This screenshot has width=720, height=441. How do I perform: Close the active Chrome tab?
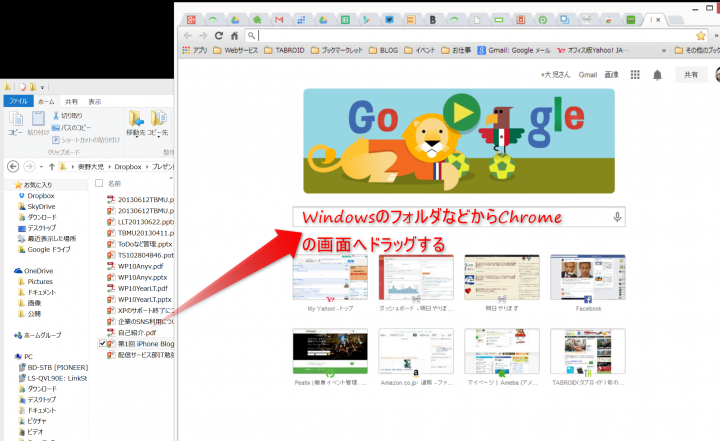pos(658,20)
